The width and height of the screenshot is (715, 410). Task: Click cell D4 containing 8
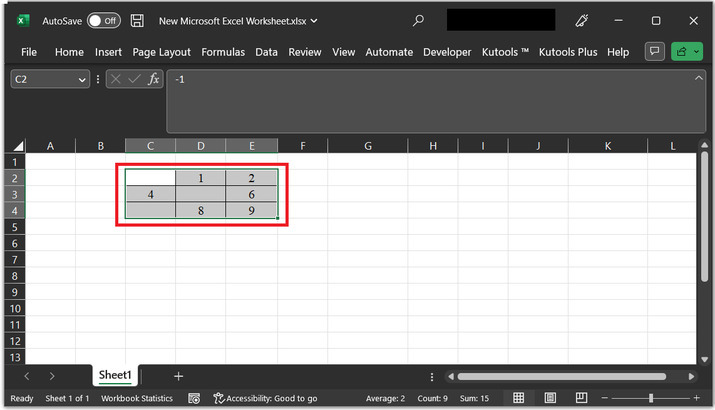200,211
